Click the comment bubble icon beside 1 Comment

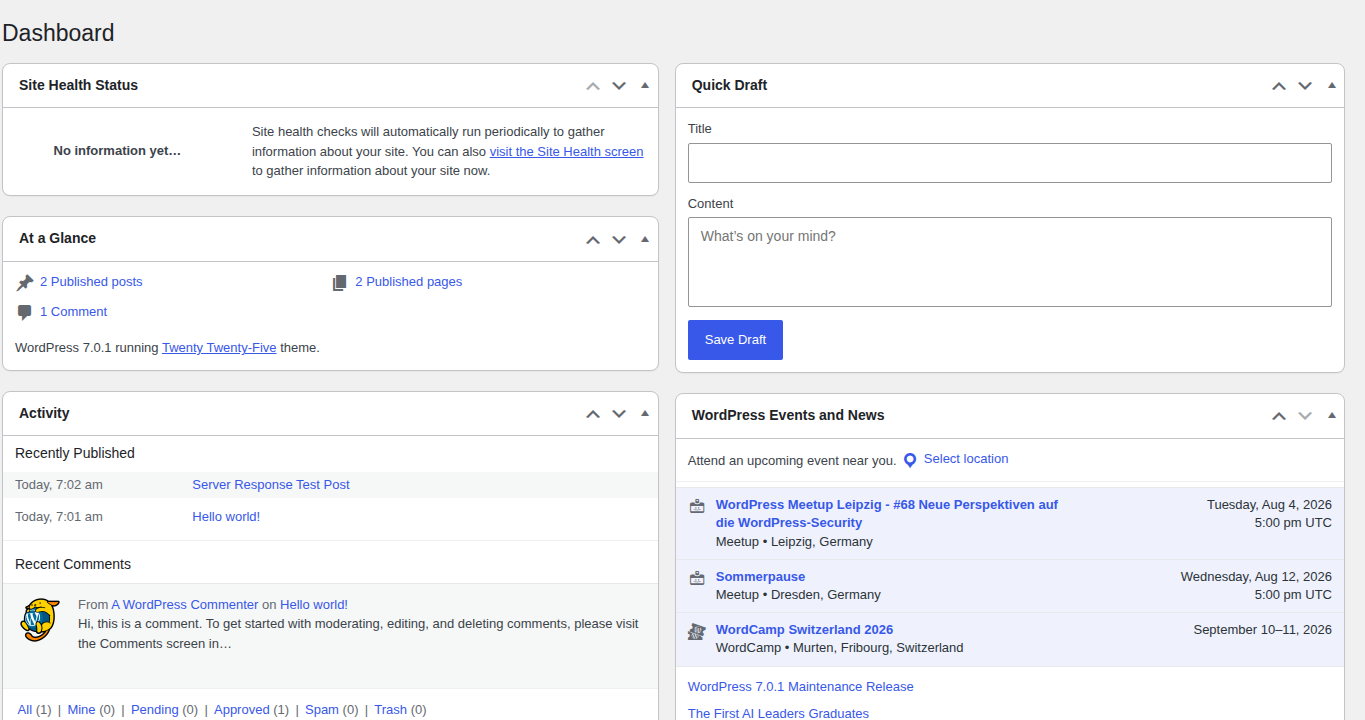click(x=25, y=313)
